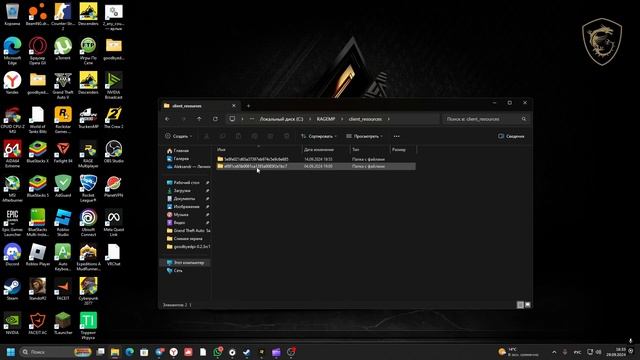The width and height of the screenshot is (640, 360).
Task: Click the Локальный диск (C:) breadcrumb
Action: [x=281, y=119]
